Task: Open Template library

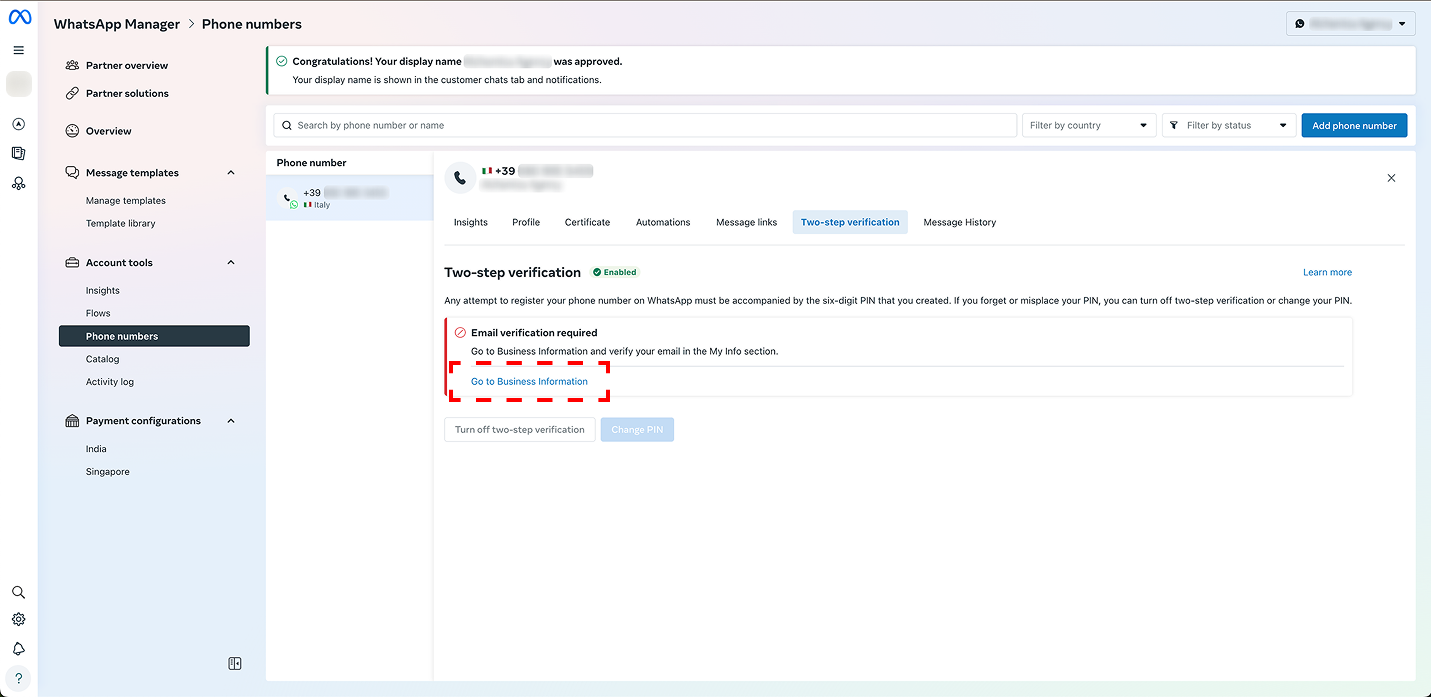Action: [x=121, y=224]
